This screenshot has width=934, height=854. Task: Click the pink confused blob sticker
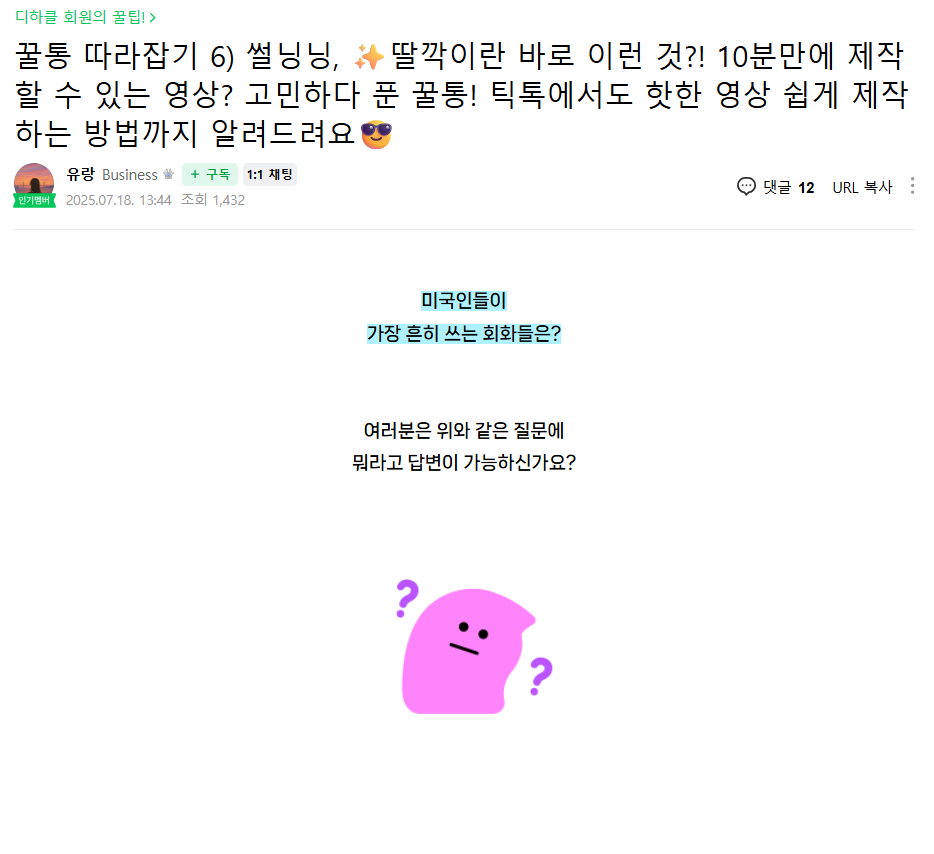coord(474,647)
